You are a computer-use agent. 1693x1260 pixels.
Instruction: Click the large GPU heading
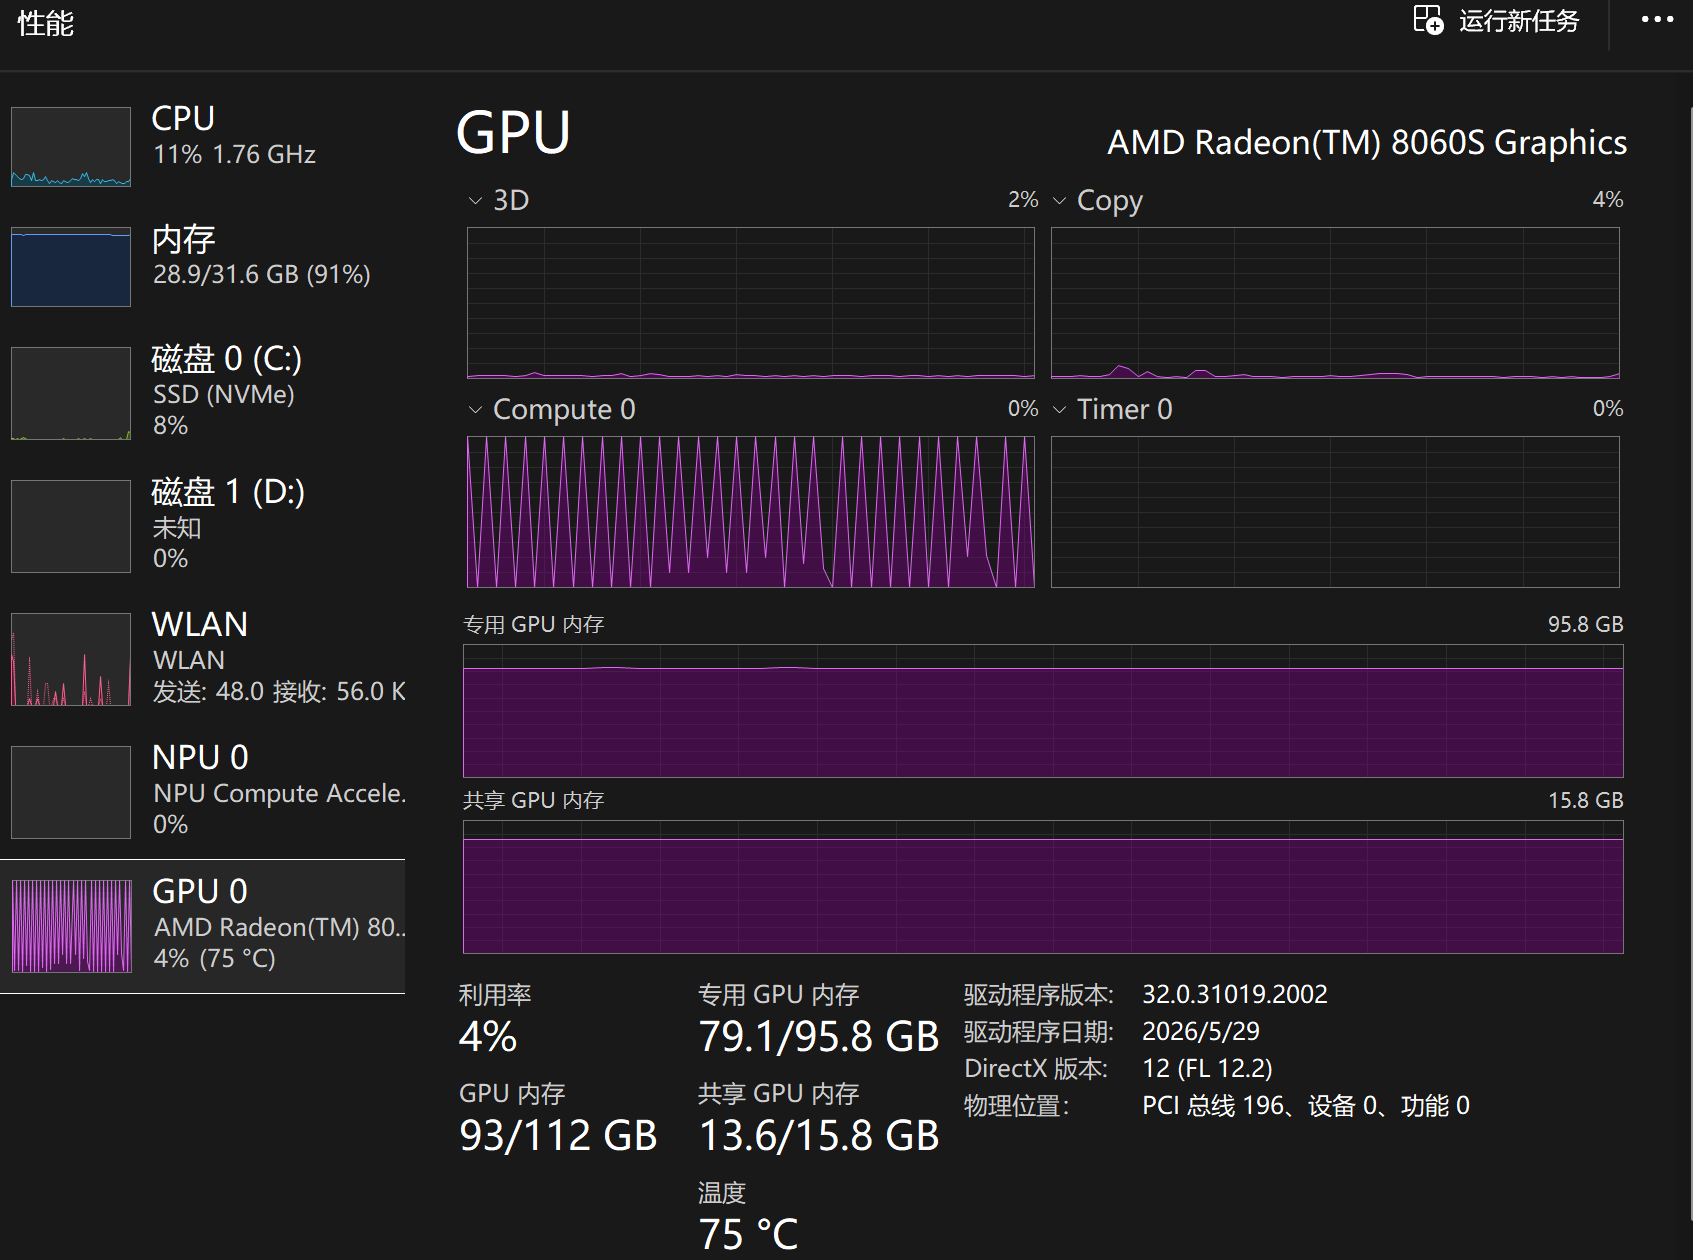click(513, 133)
